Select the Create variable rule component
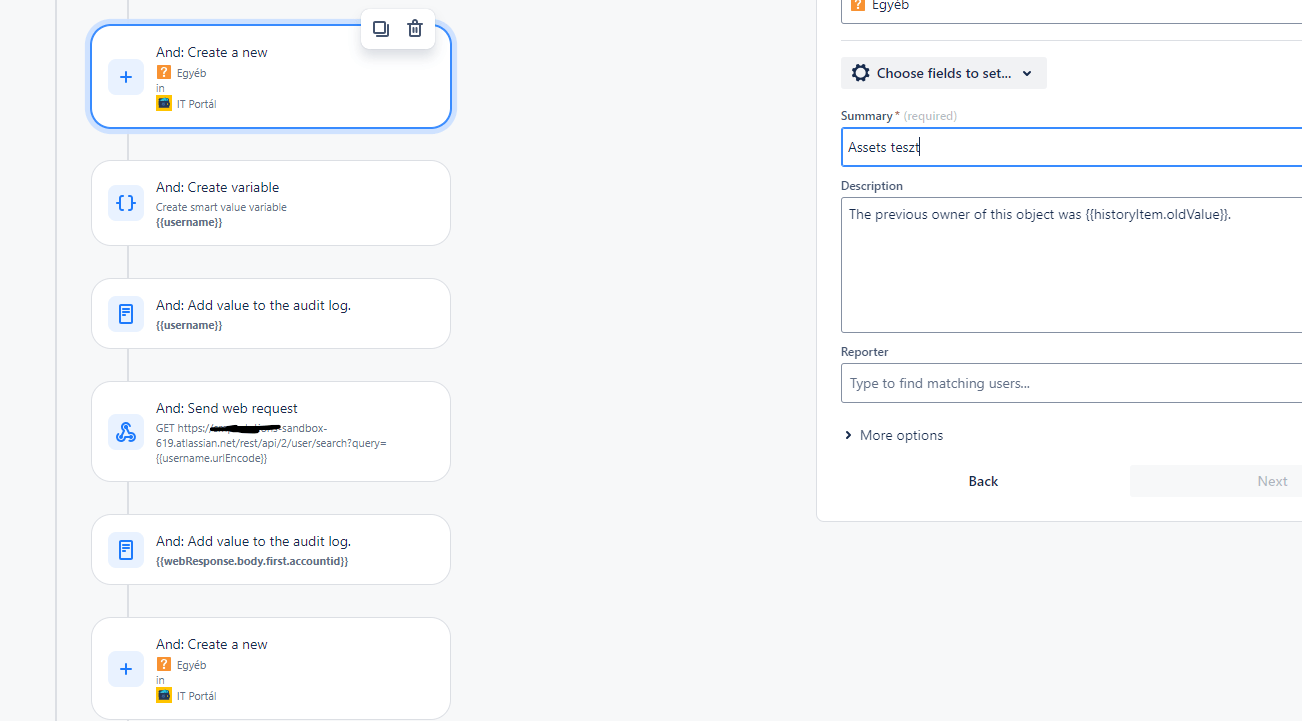 270,203
